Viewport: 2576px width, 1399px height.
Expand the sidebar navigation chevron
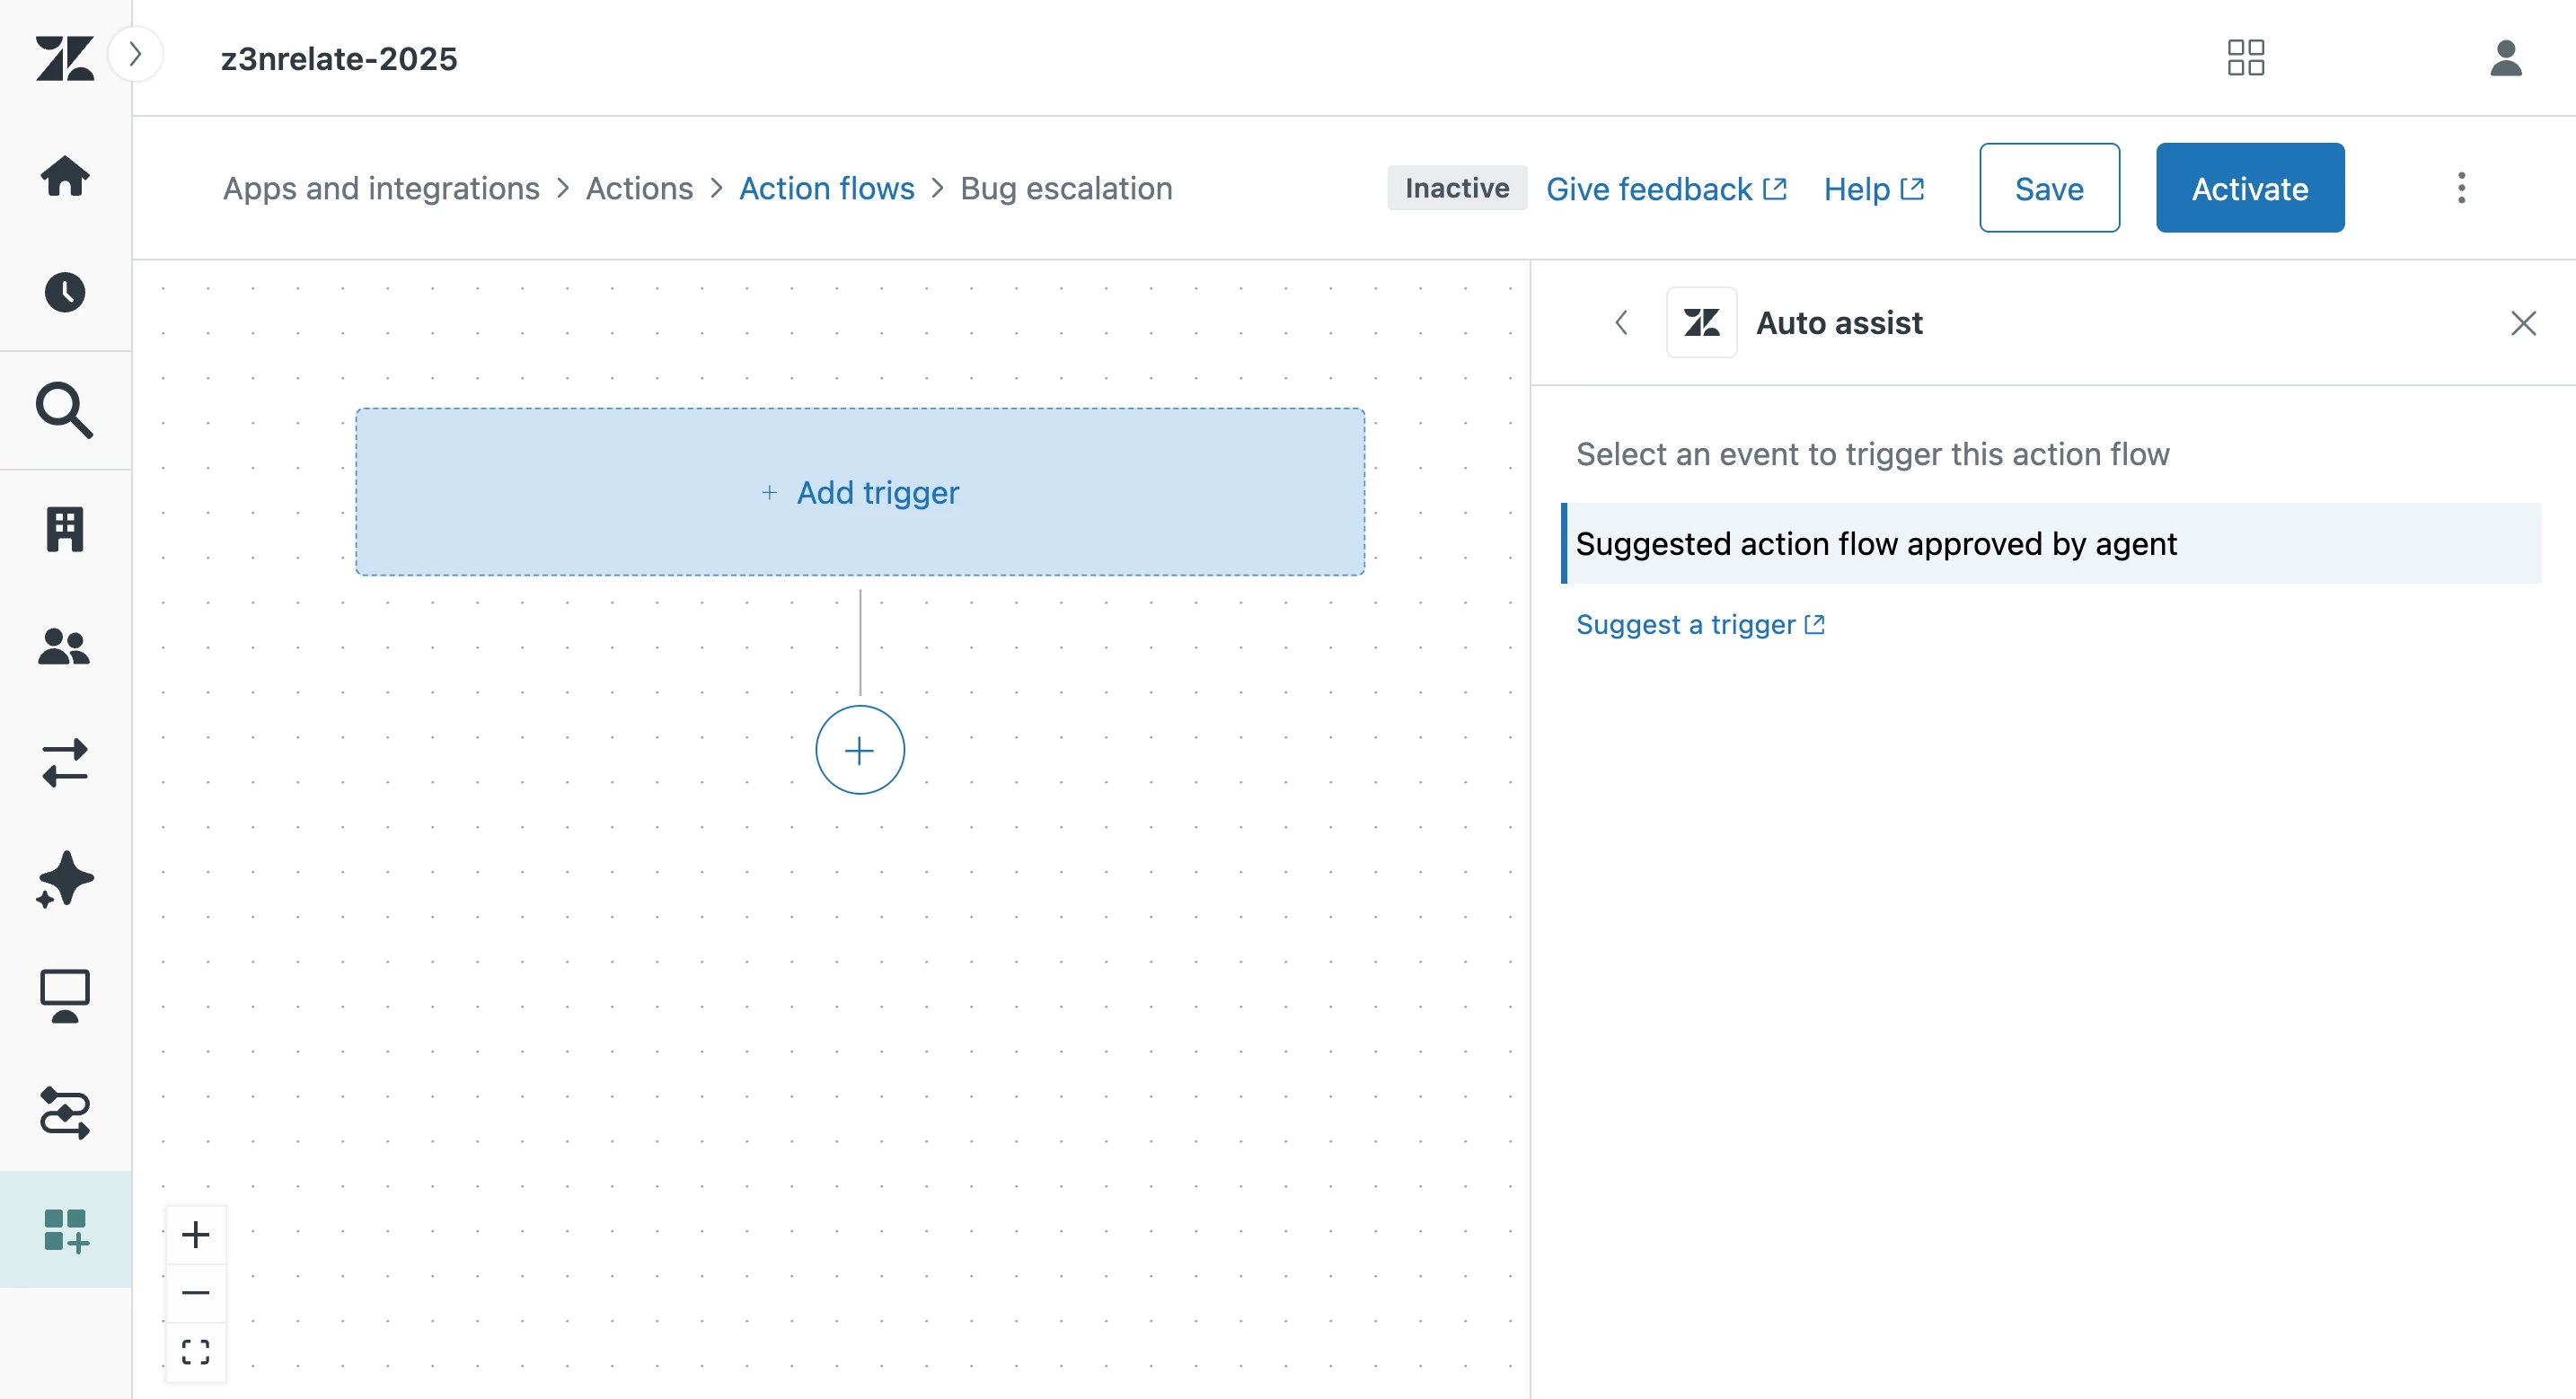[x=135, y=54]
